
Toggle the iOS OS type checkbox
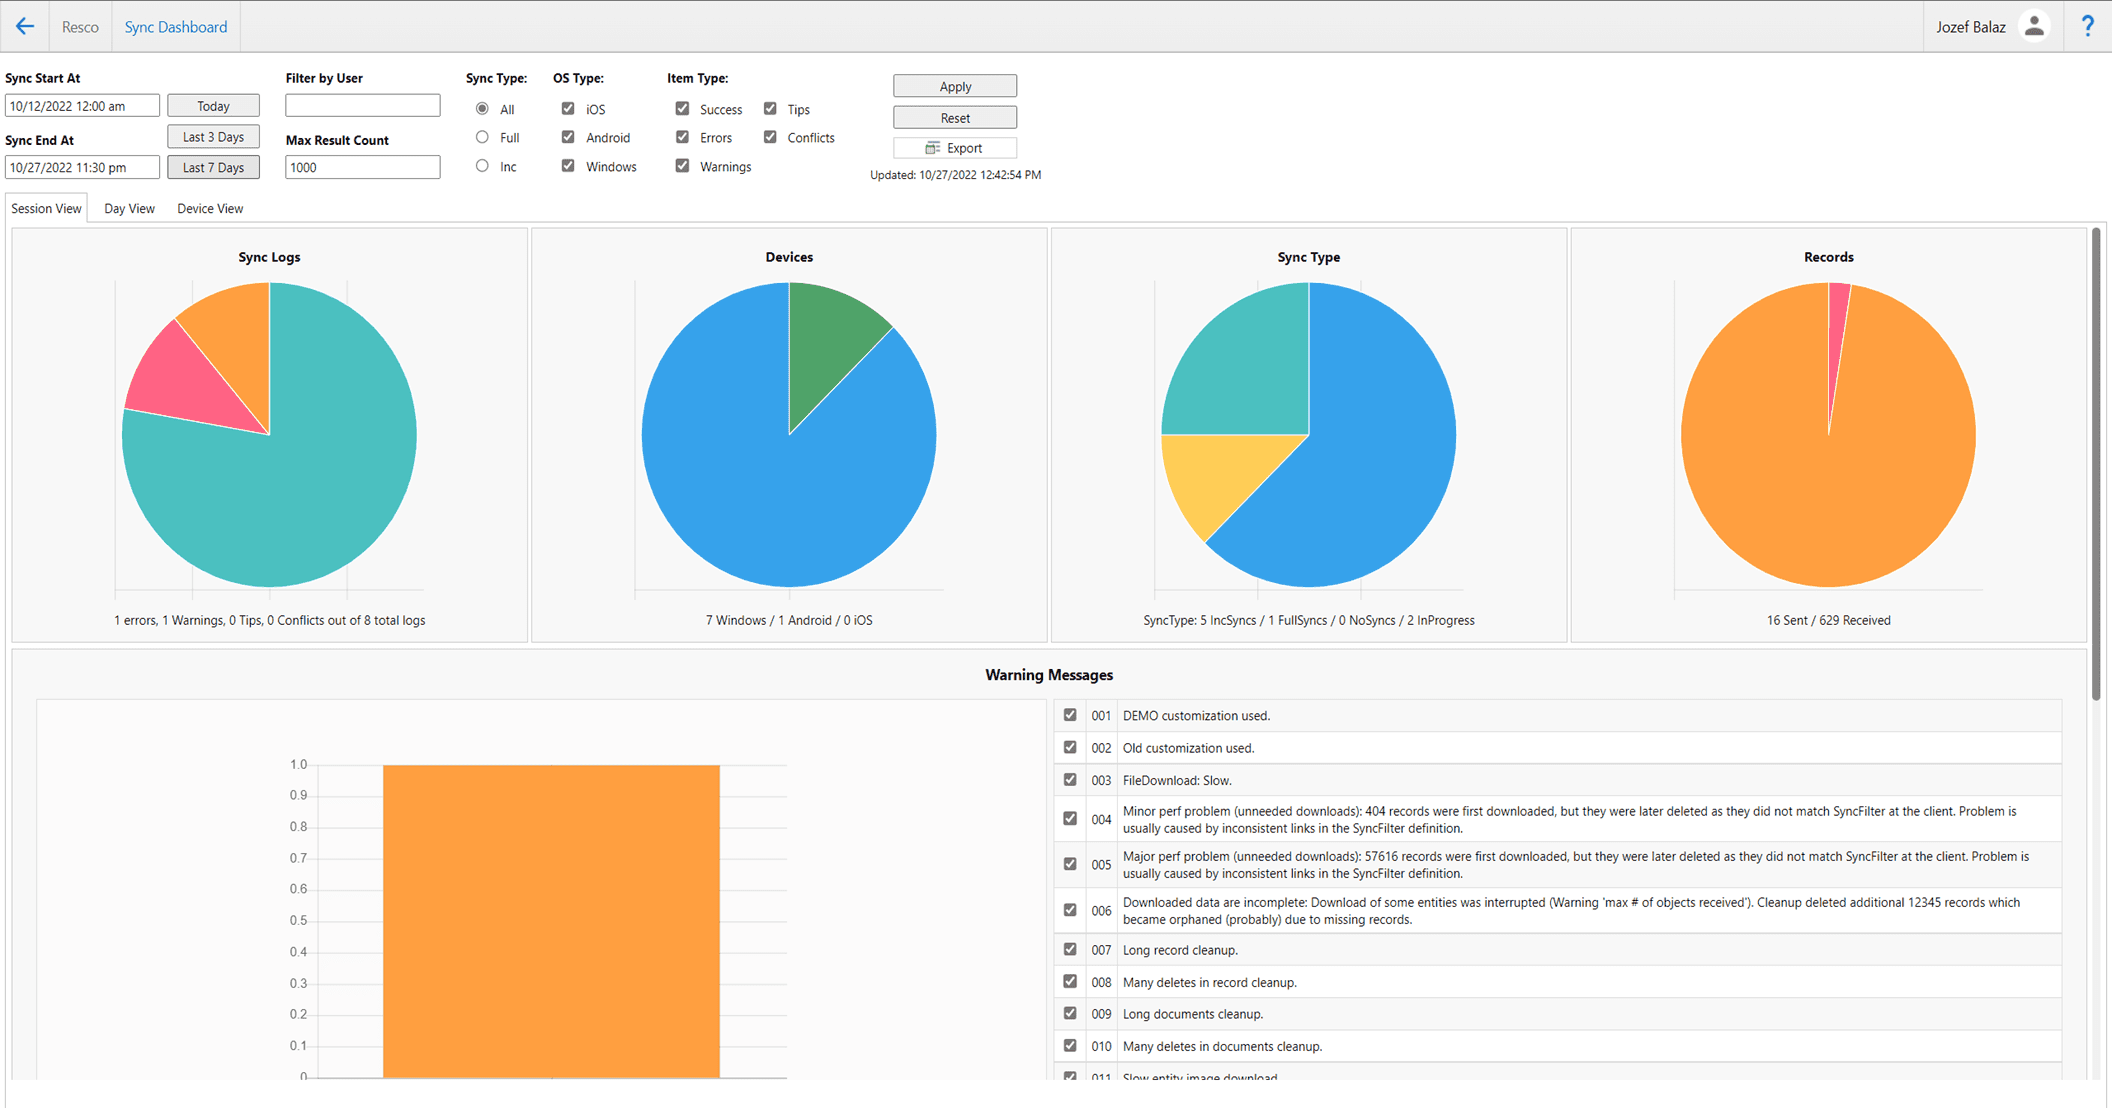pos(566,108)
